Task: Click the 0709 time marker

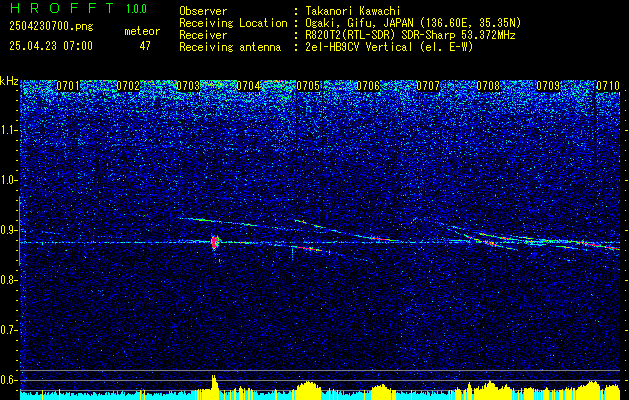Action: (x=548, y=86)
